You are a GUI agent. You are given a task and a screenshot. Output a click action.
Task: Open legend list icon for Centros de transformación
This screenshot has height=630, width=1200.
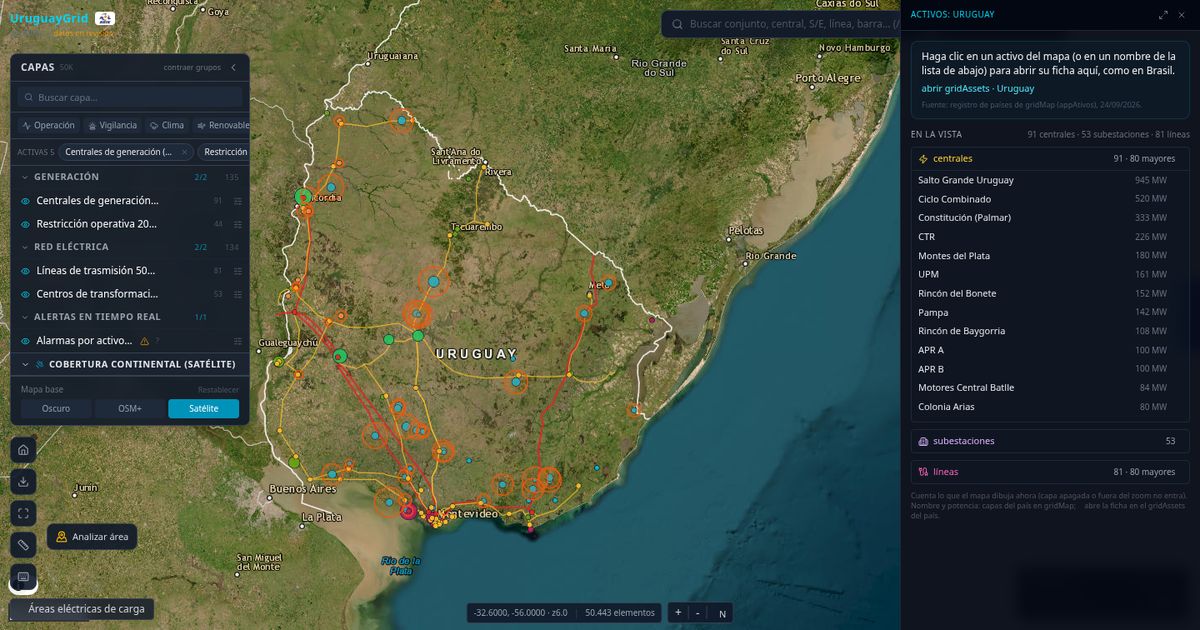pos(238,294)
